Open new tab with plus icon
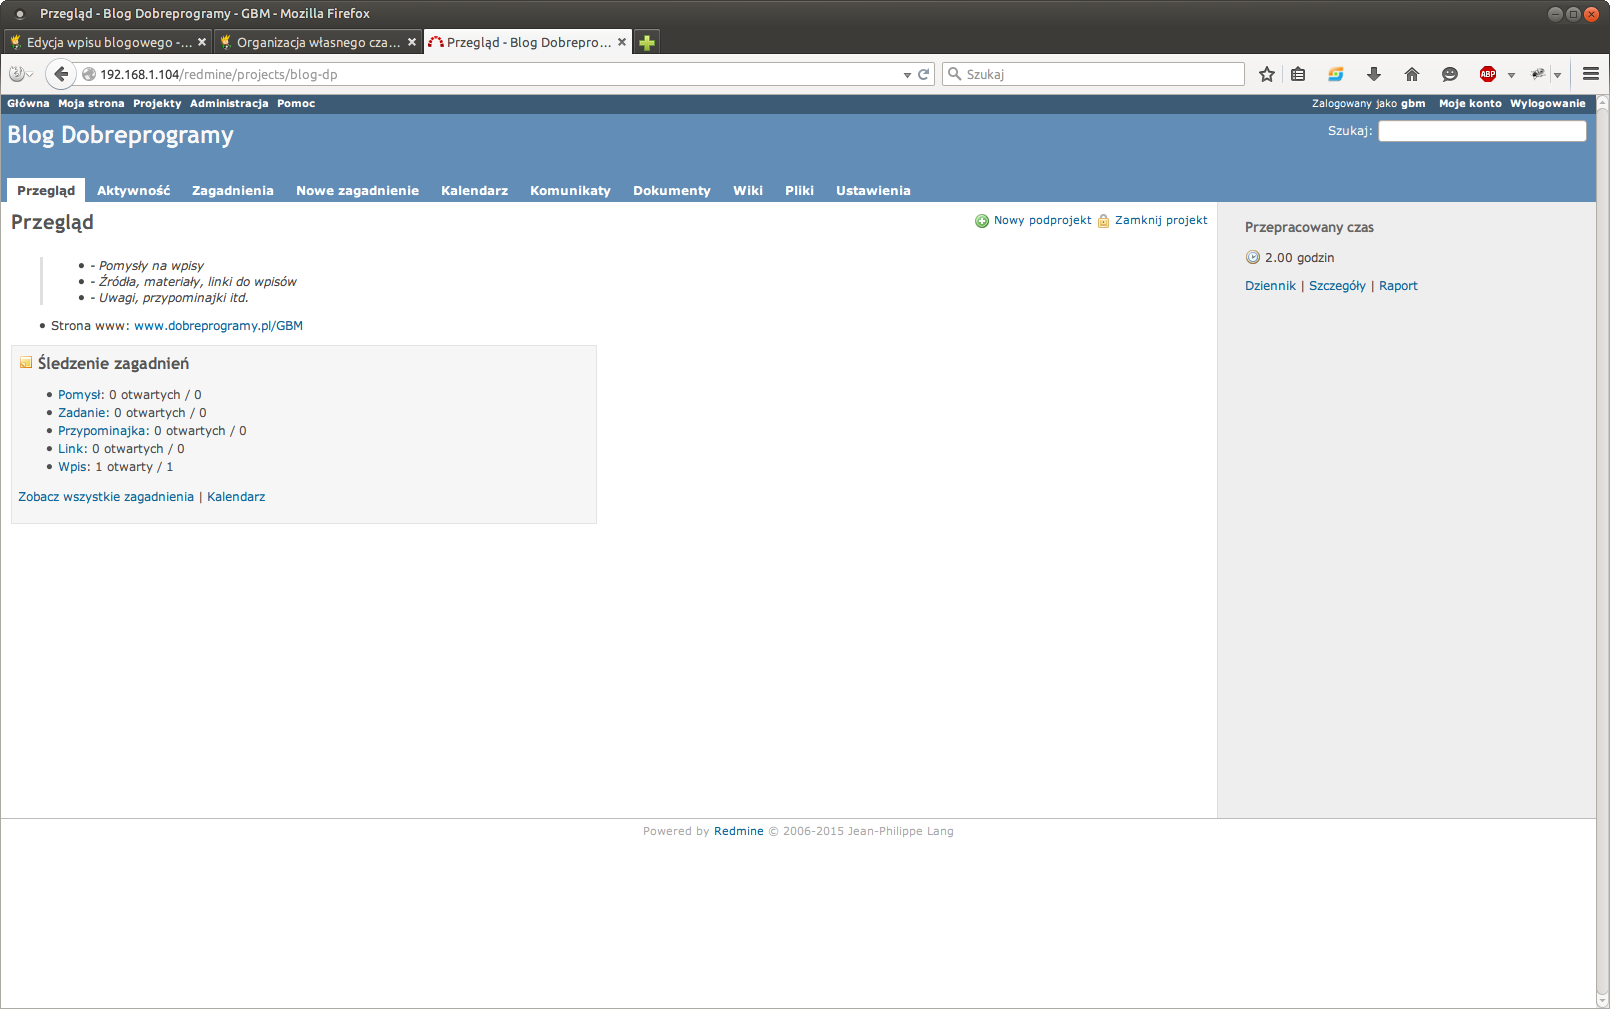The width and height of the screenshot is (1610, 1009). point(647,42)
